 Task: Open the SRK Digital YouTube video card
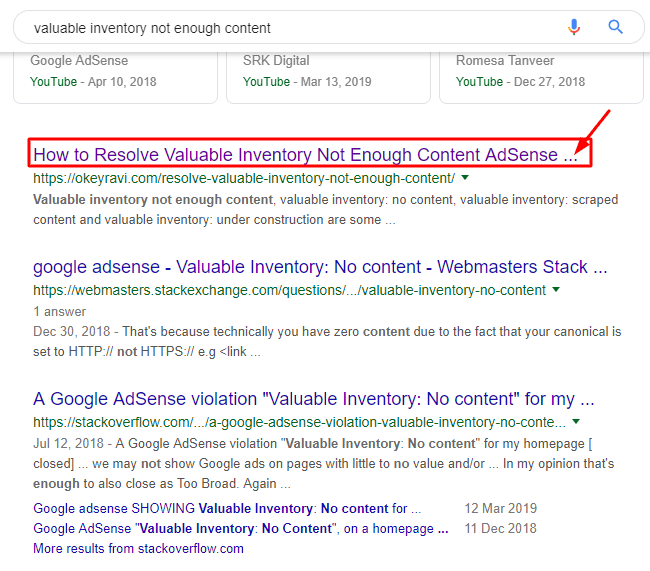click(x=328, y=77)
